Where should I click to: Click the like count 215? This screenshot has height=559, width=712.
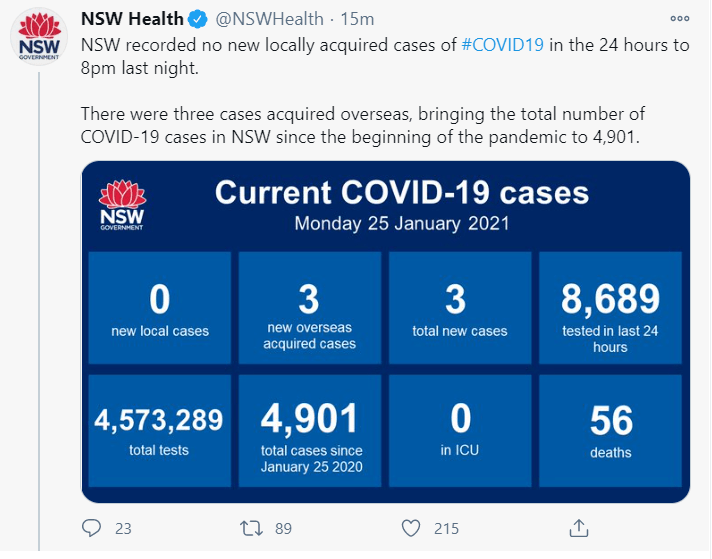[x=446, y=529]
